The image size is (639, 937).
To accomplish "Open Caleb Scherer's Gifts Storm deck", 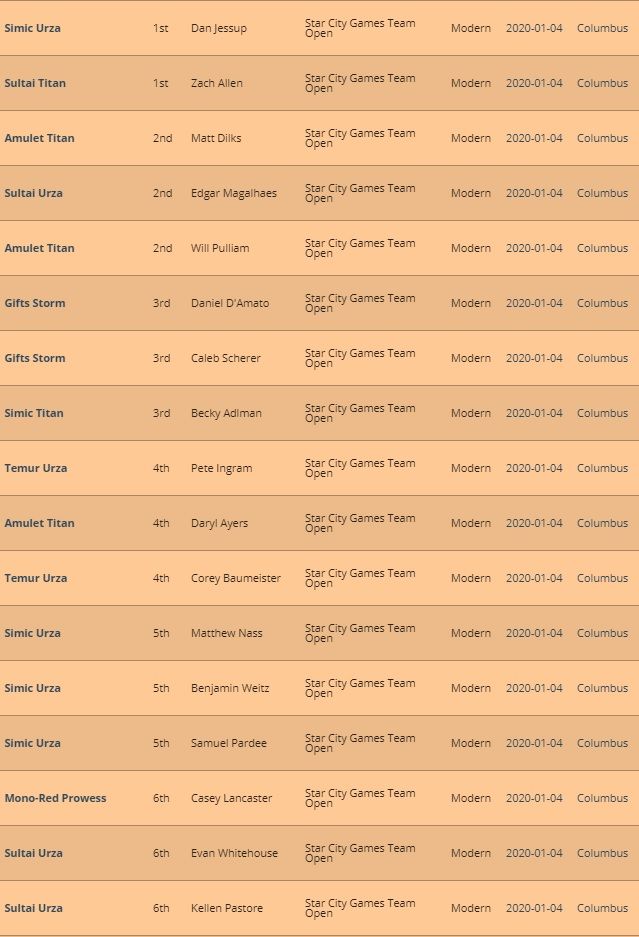I will click(35, 358).
